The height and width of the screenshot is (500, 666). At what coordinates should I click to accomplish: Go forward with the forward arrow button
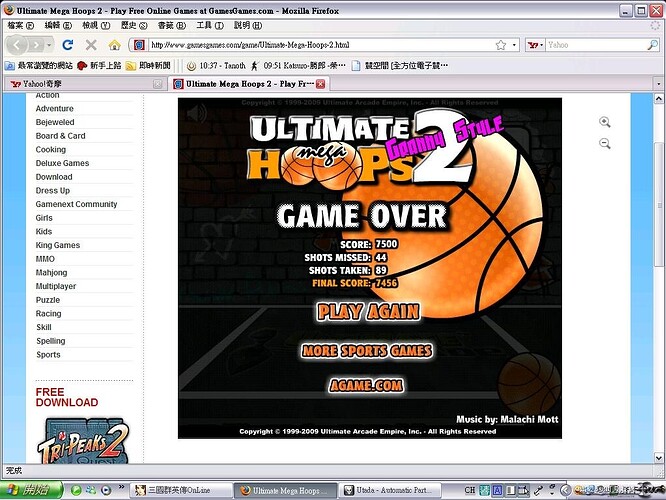pyautogui.click(x=37, y=45)
